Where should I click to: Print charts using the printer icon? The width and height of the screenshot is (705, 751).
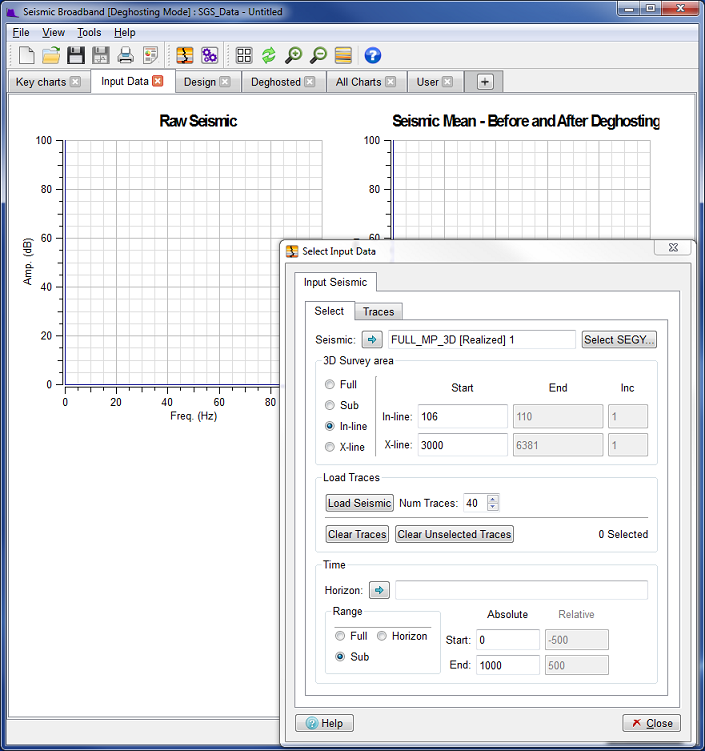point(125,55)
